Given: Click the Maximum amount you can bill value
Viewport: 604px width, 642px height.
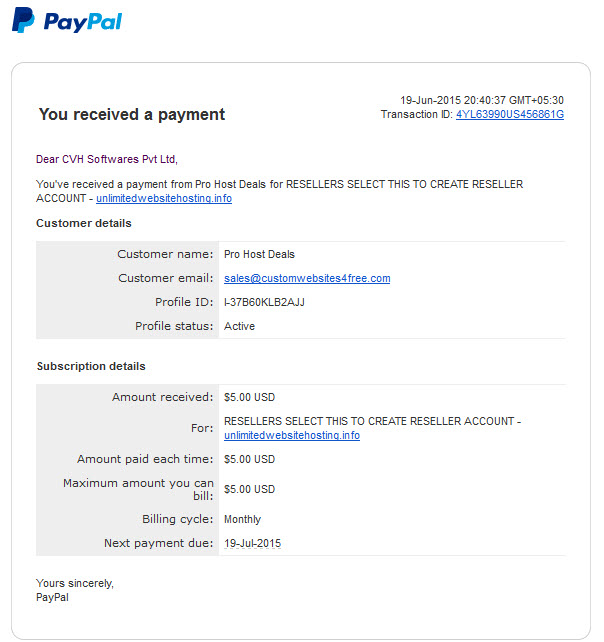Looking at the screenshot, I should (x=249, y=489).
